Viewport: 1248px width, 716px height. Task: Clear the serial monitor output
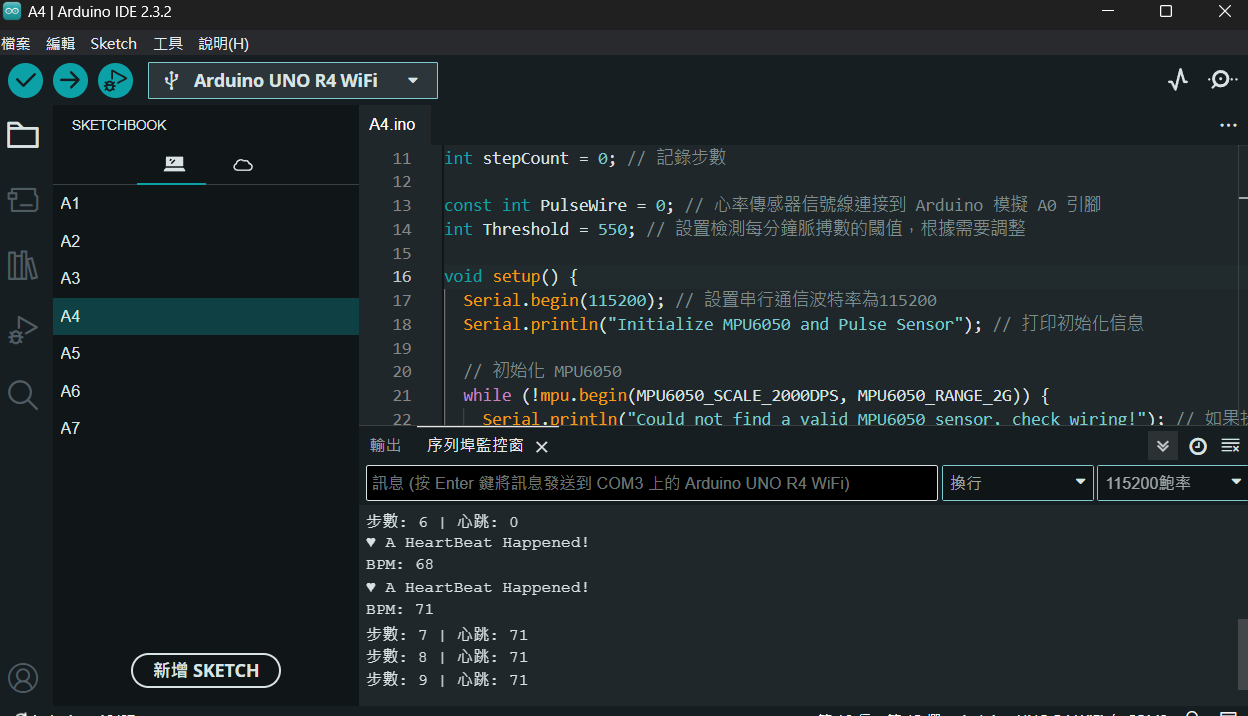(x=1230, y=446)
